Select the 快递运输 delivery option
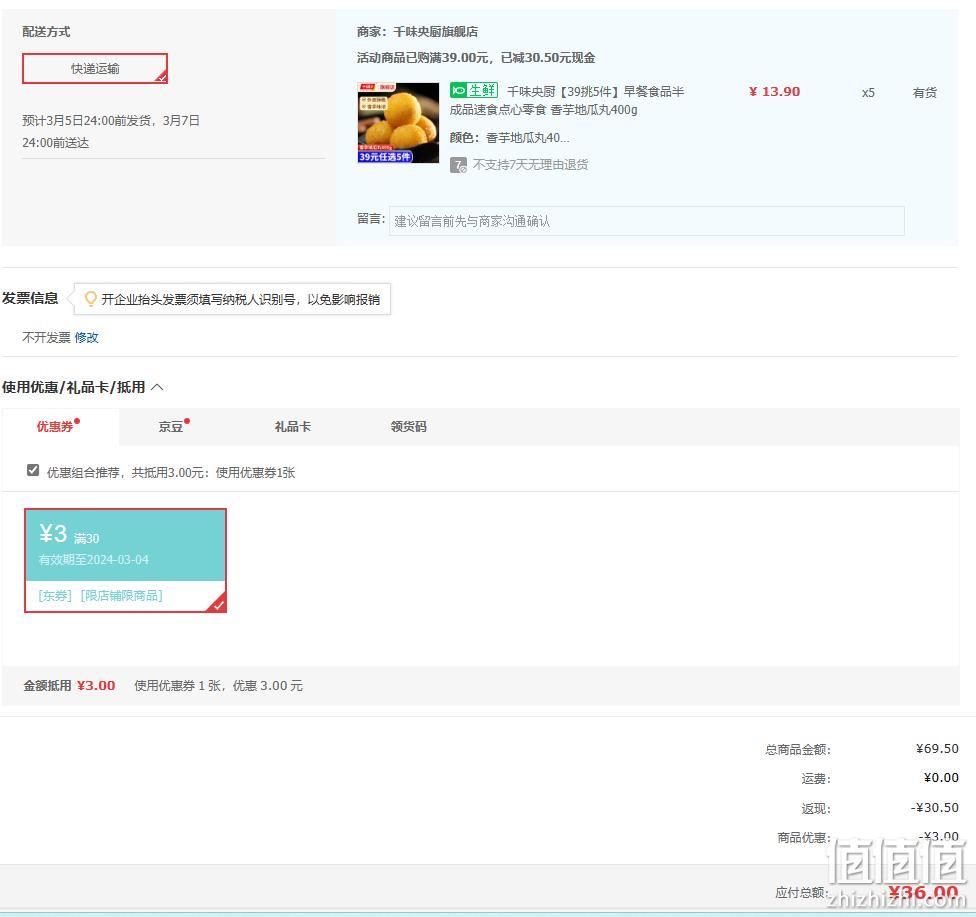 tap(95, 68)
